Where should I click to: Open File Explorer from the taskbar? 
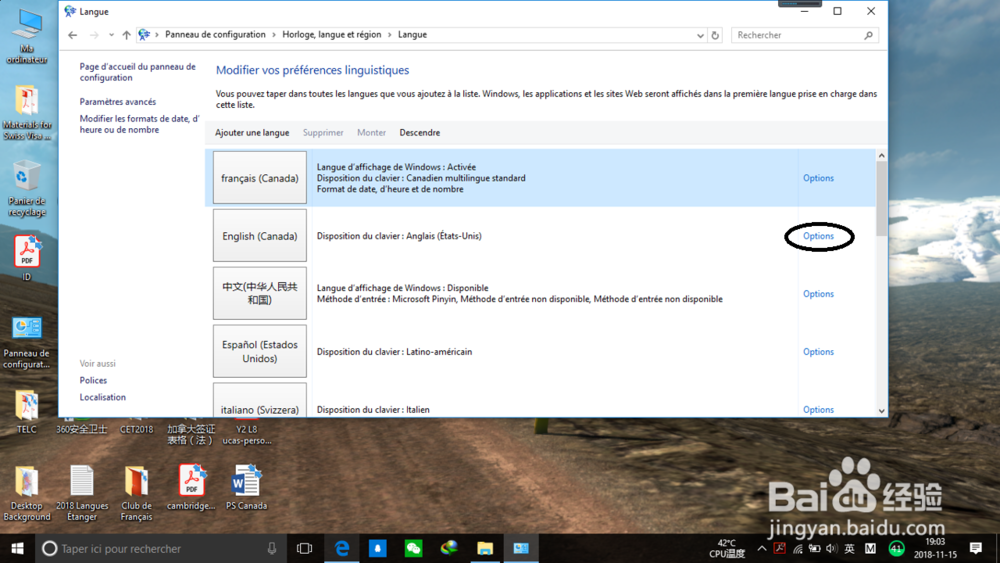coord(485,548)
